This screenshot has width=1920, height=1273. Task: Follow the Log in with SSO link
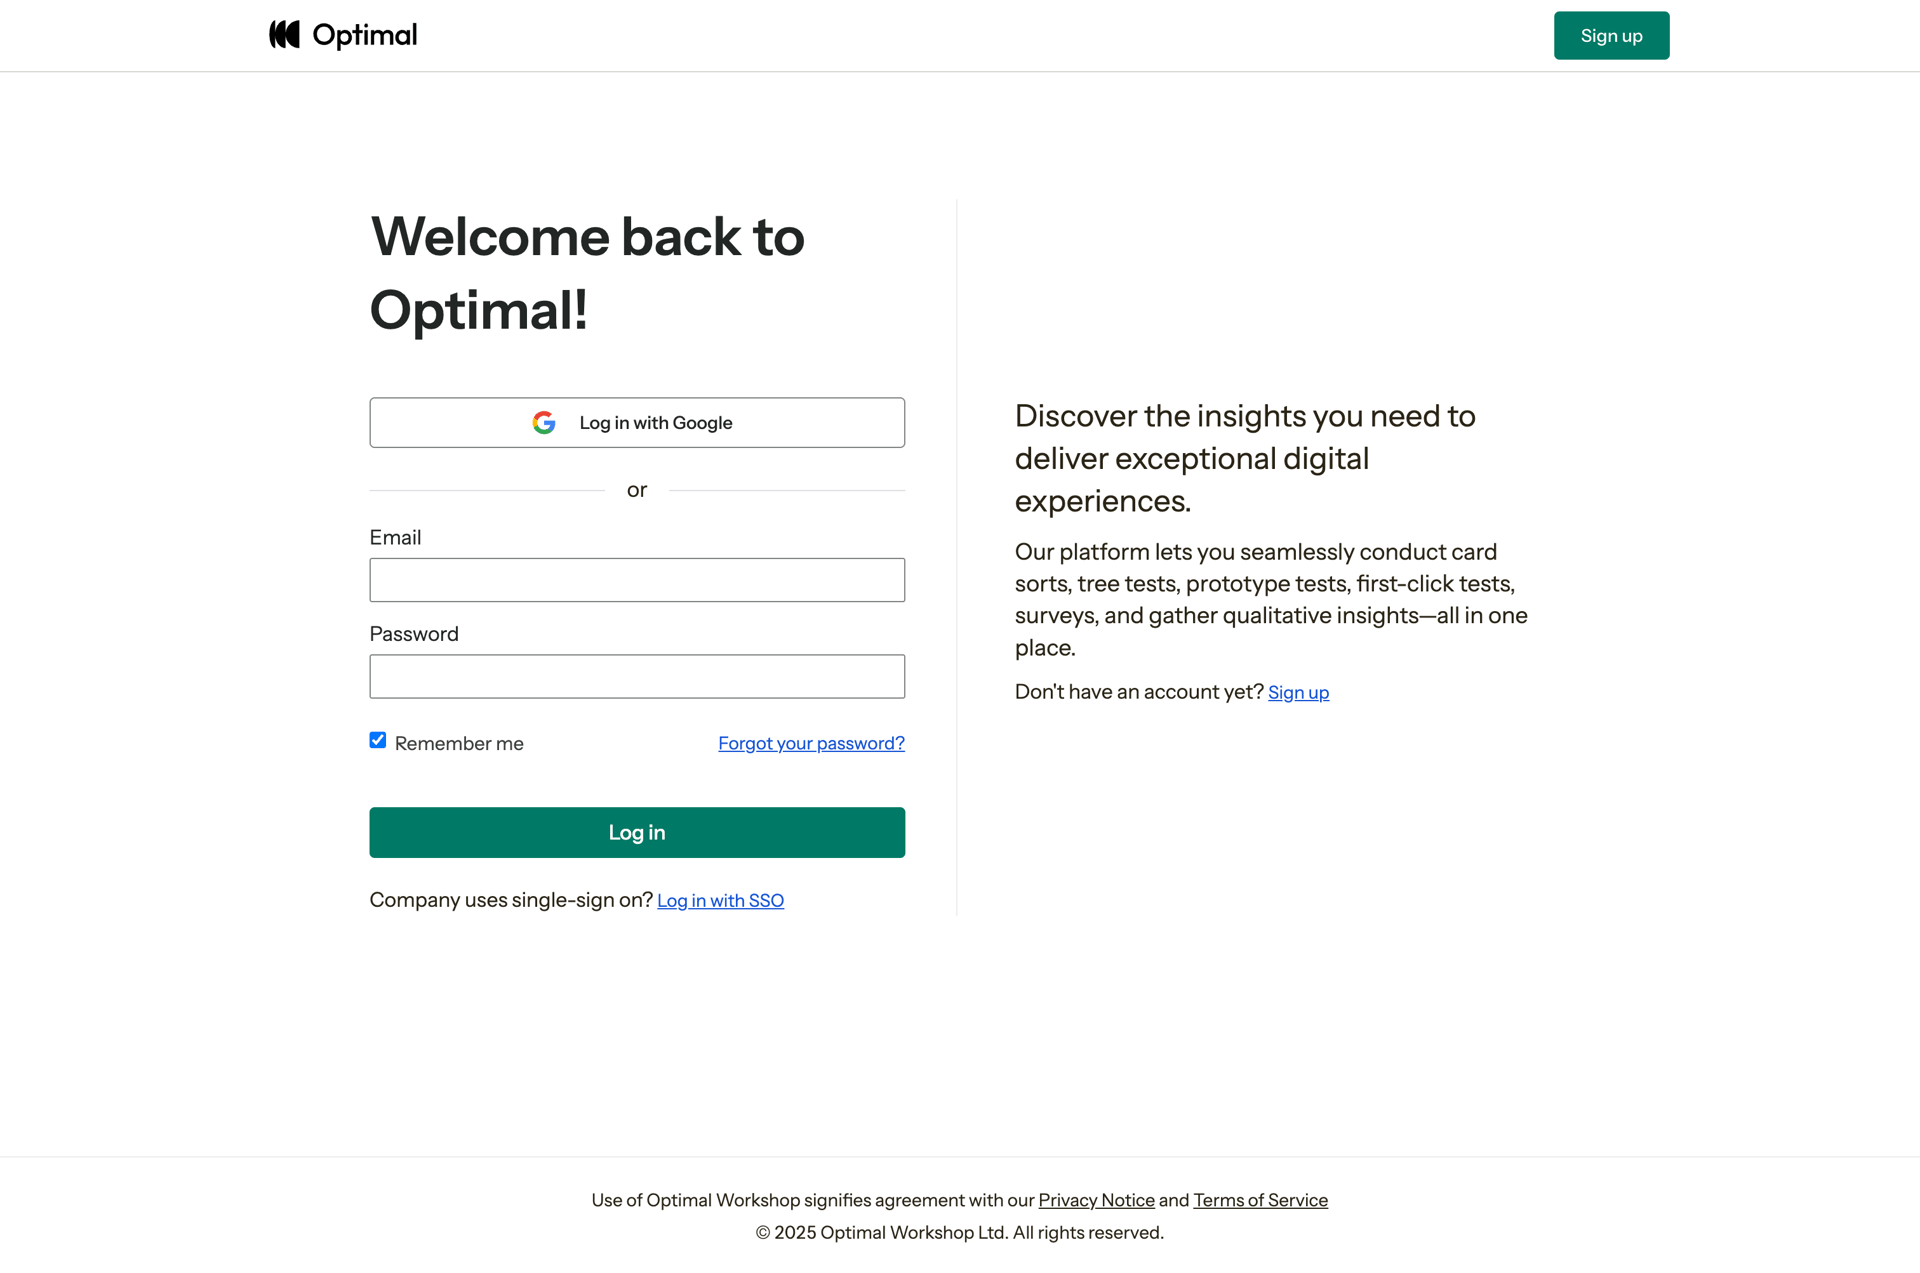720,901
